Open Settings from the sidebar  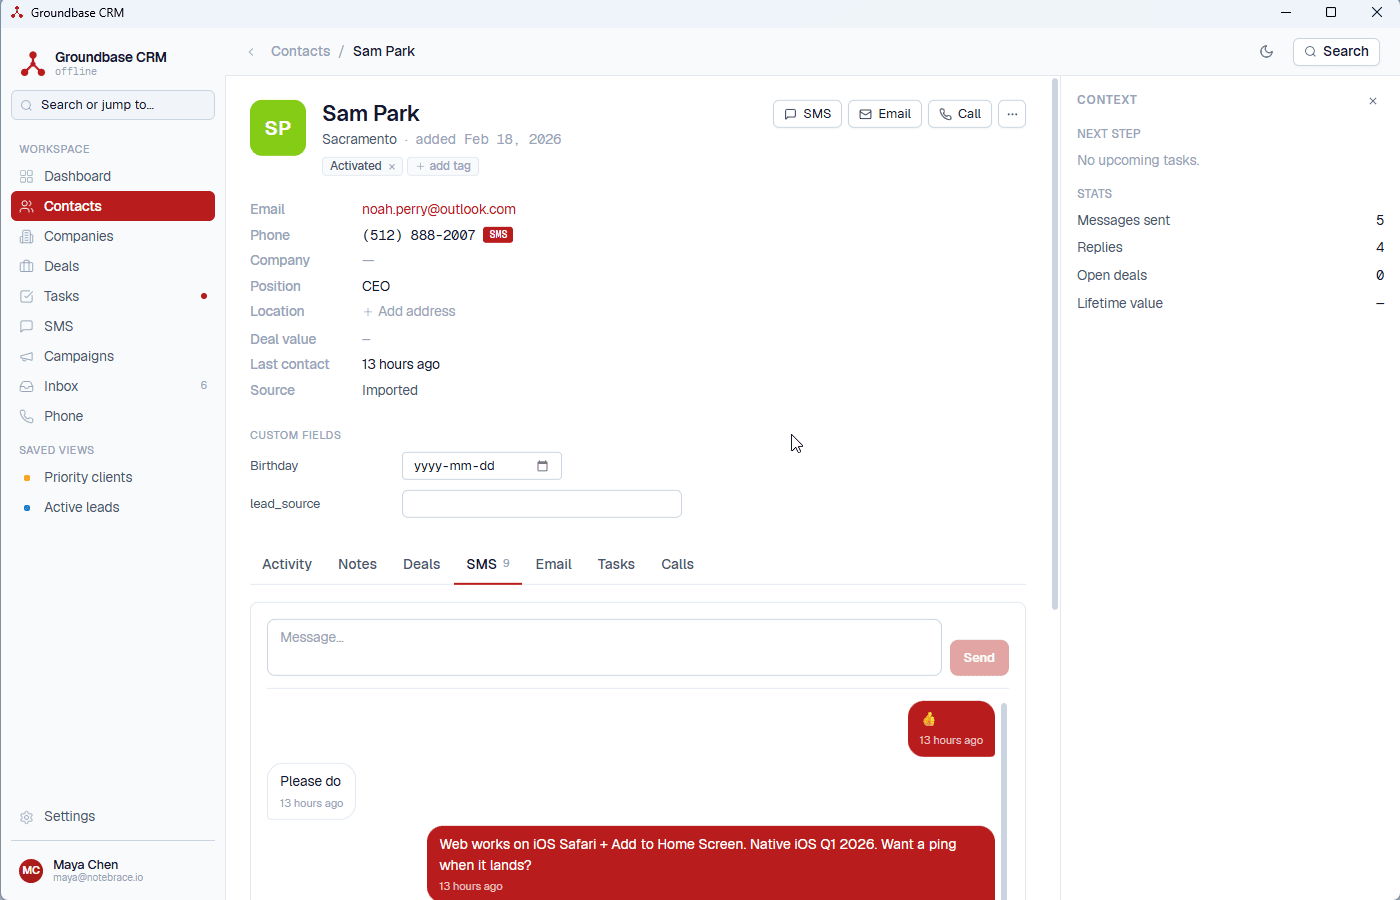point(113,816)
